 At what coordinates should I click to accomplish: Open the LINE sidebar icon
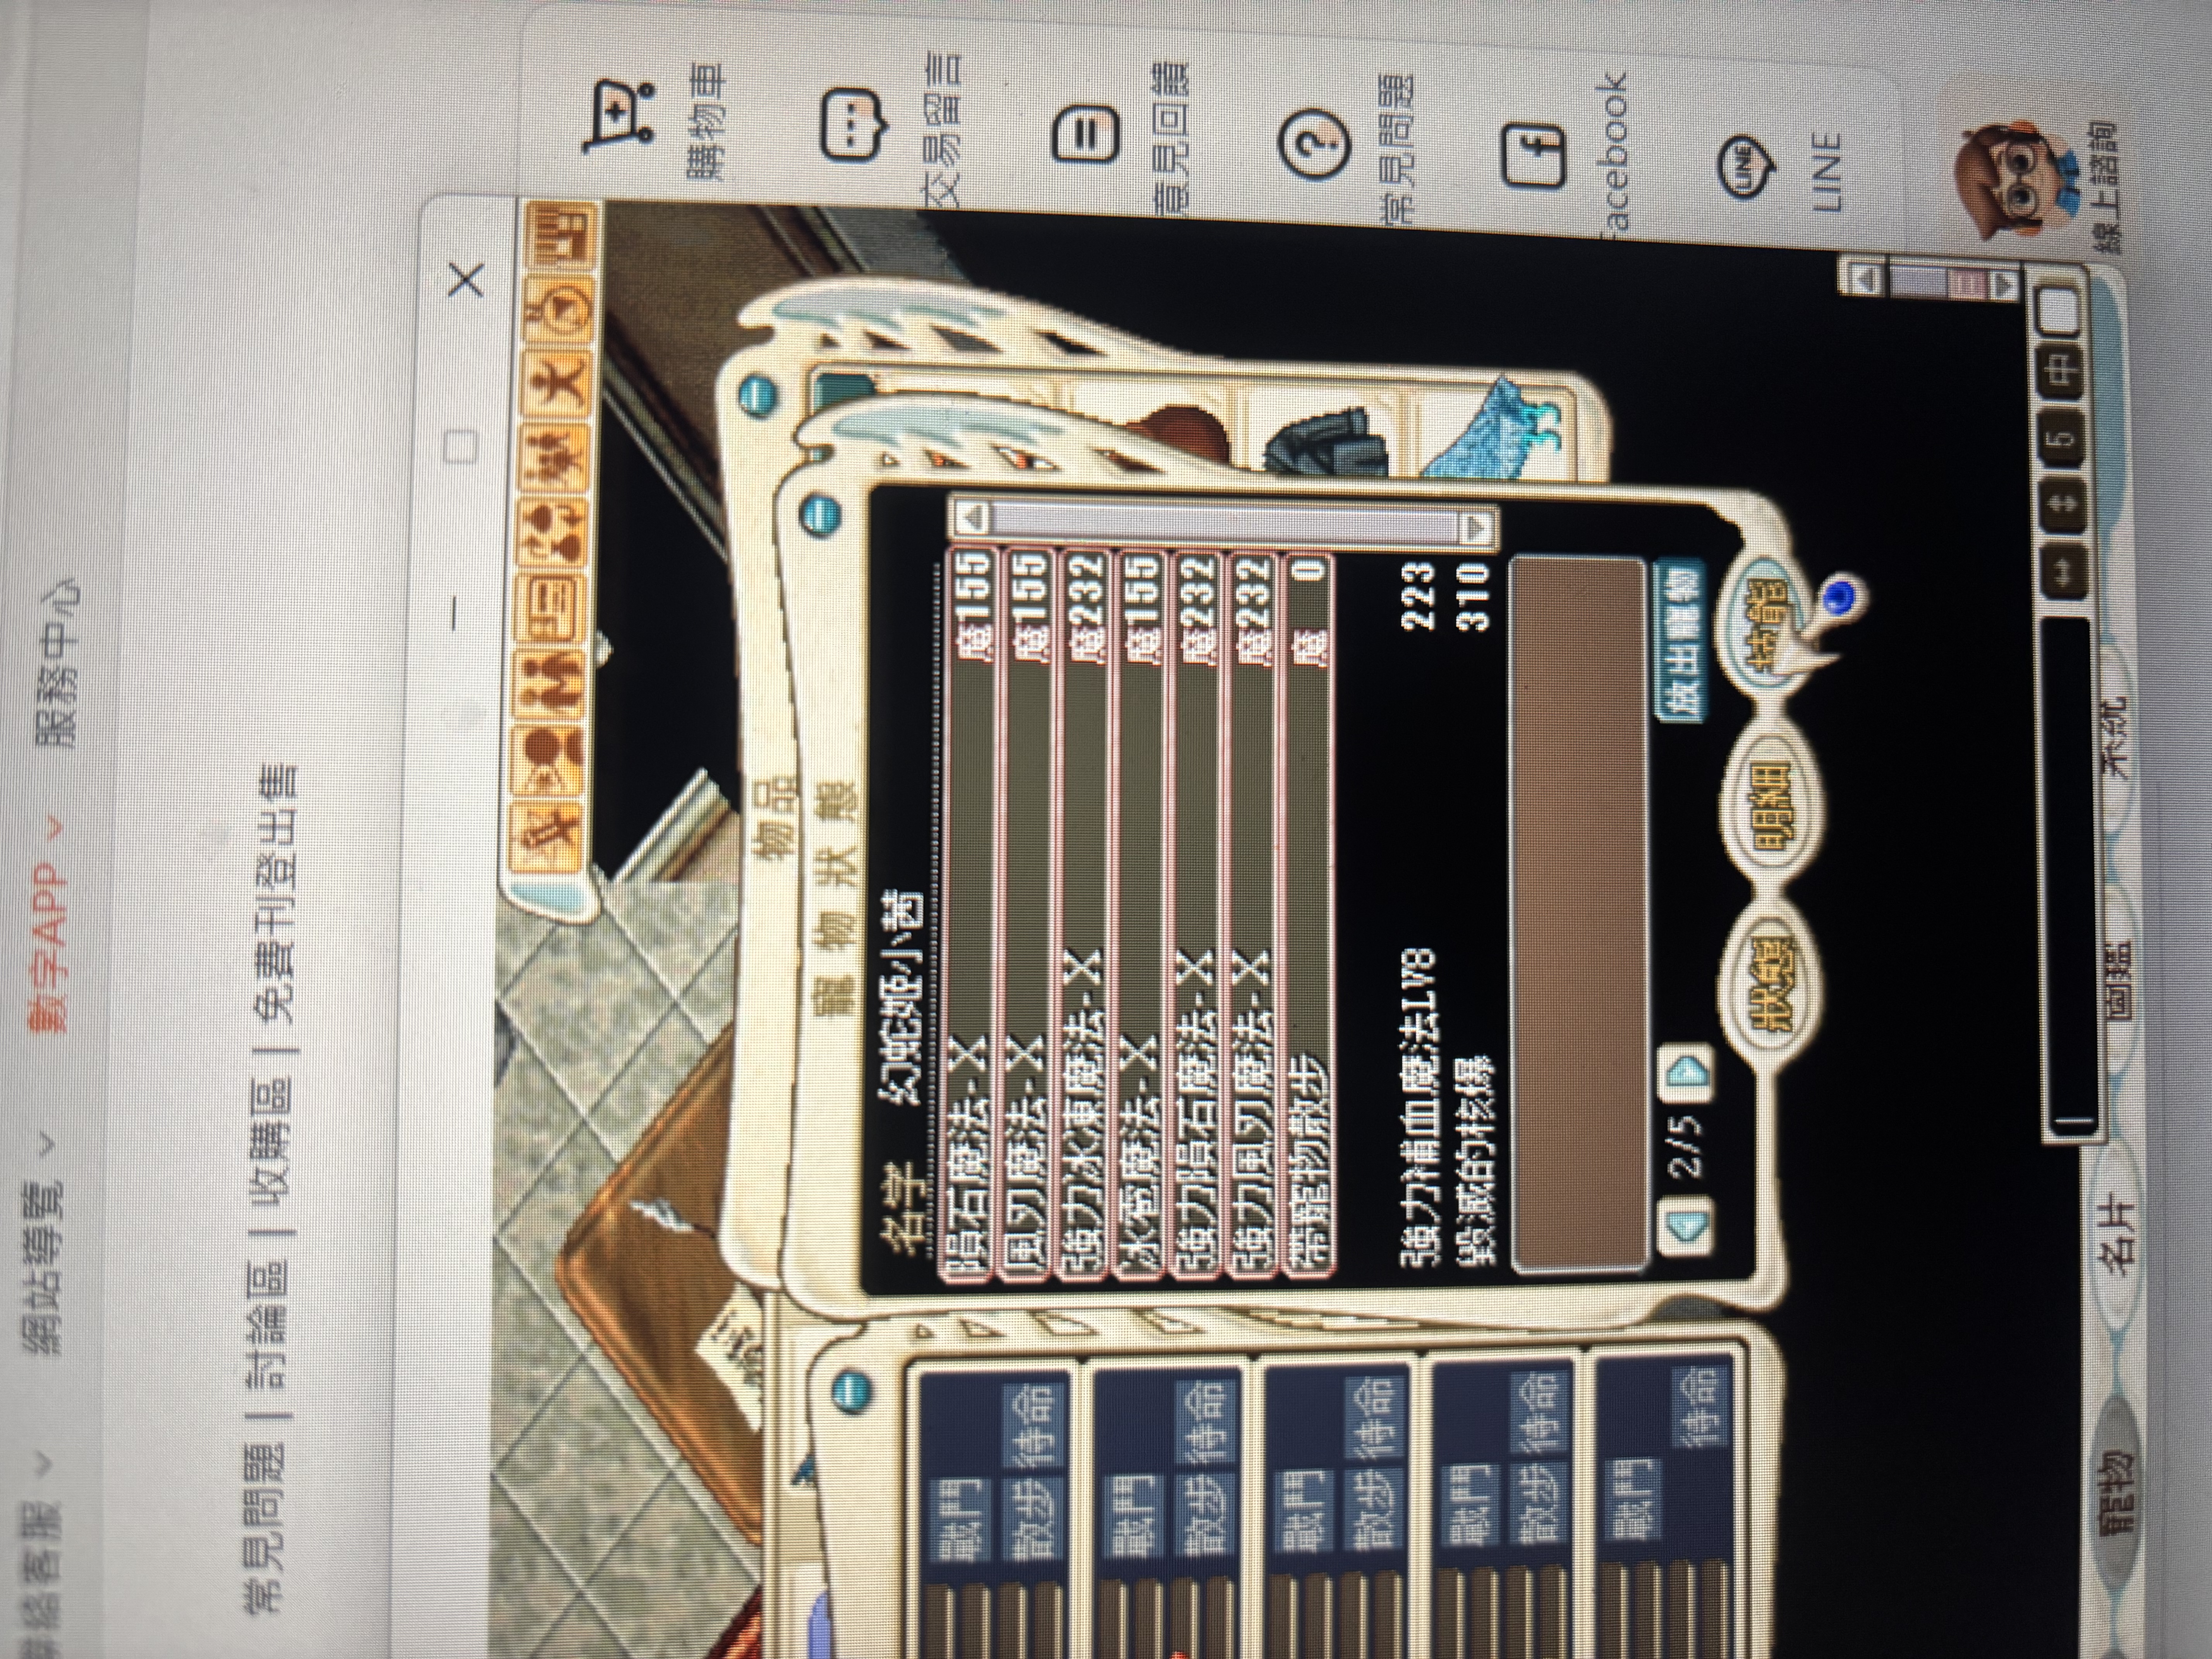[x=1747, y=166]
